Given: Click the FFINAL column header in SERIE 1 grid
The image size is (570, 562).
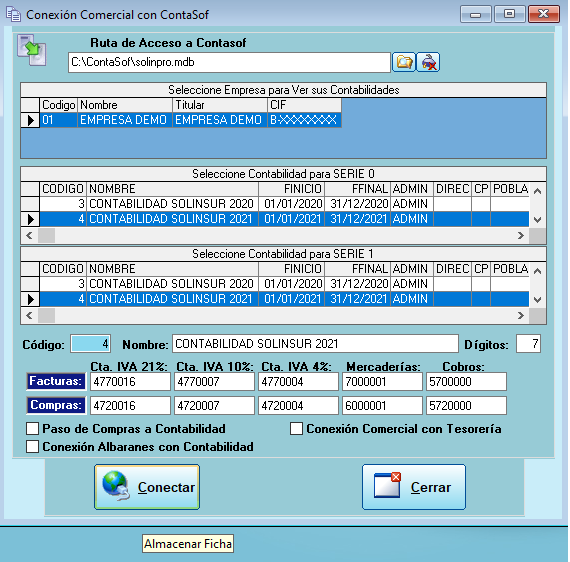Looking at the screenshot, I should pyautogui.click(x=358, y=269).
